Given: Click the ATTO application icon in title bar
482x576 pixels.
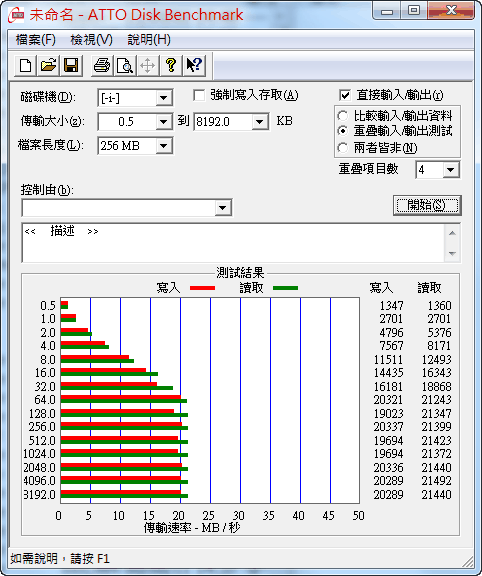Looking at the screenshot, I should (x=16, y=15).
